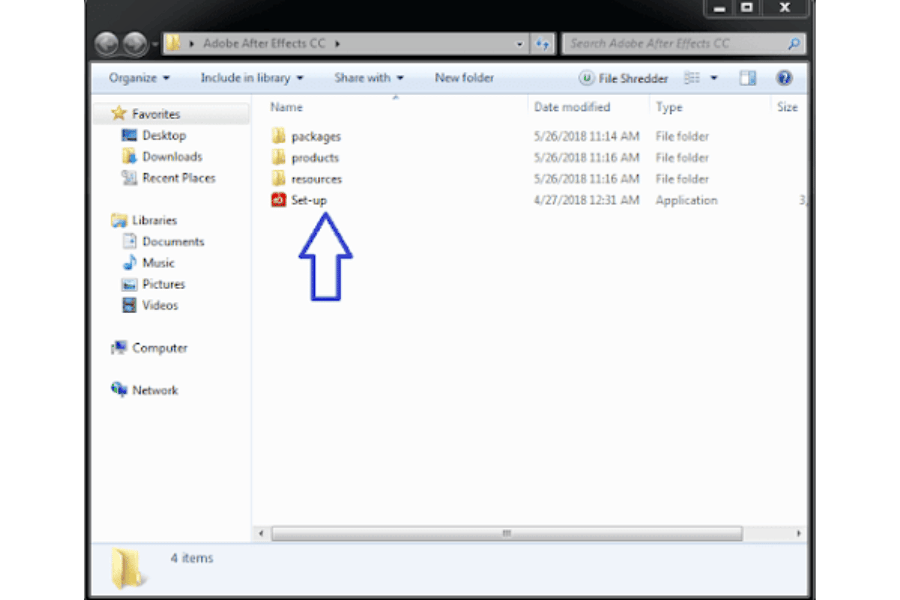Click the Help question mark icon
The height and width of the screenshot is (600, 900).
[784, 78]
